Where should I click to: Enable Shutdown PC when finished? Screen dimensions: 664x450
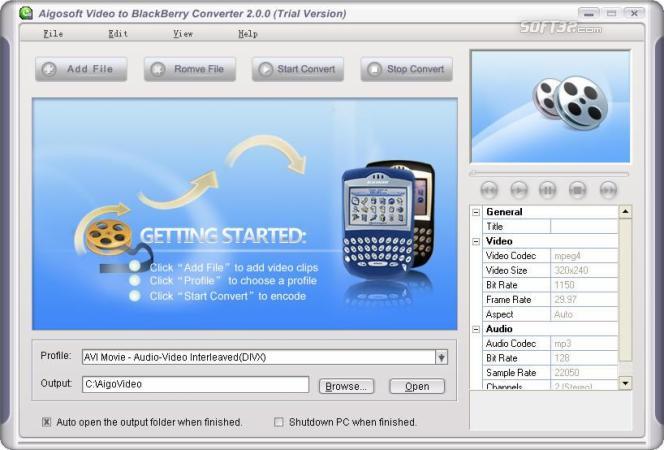[x=279, y=422]
